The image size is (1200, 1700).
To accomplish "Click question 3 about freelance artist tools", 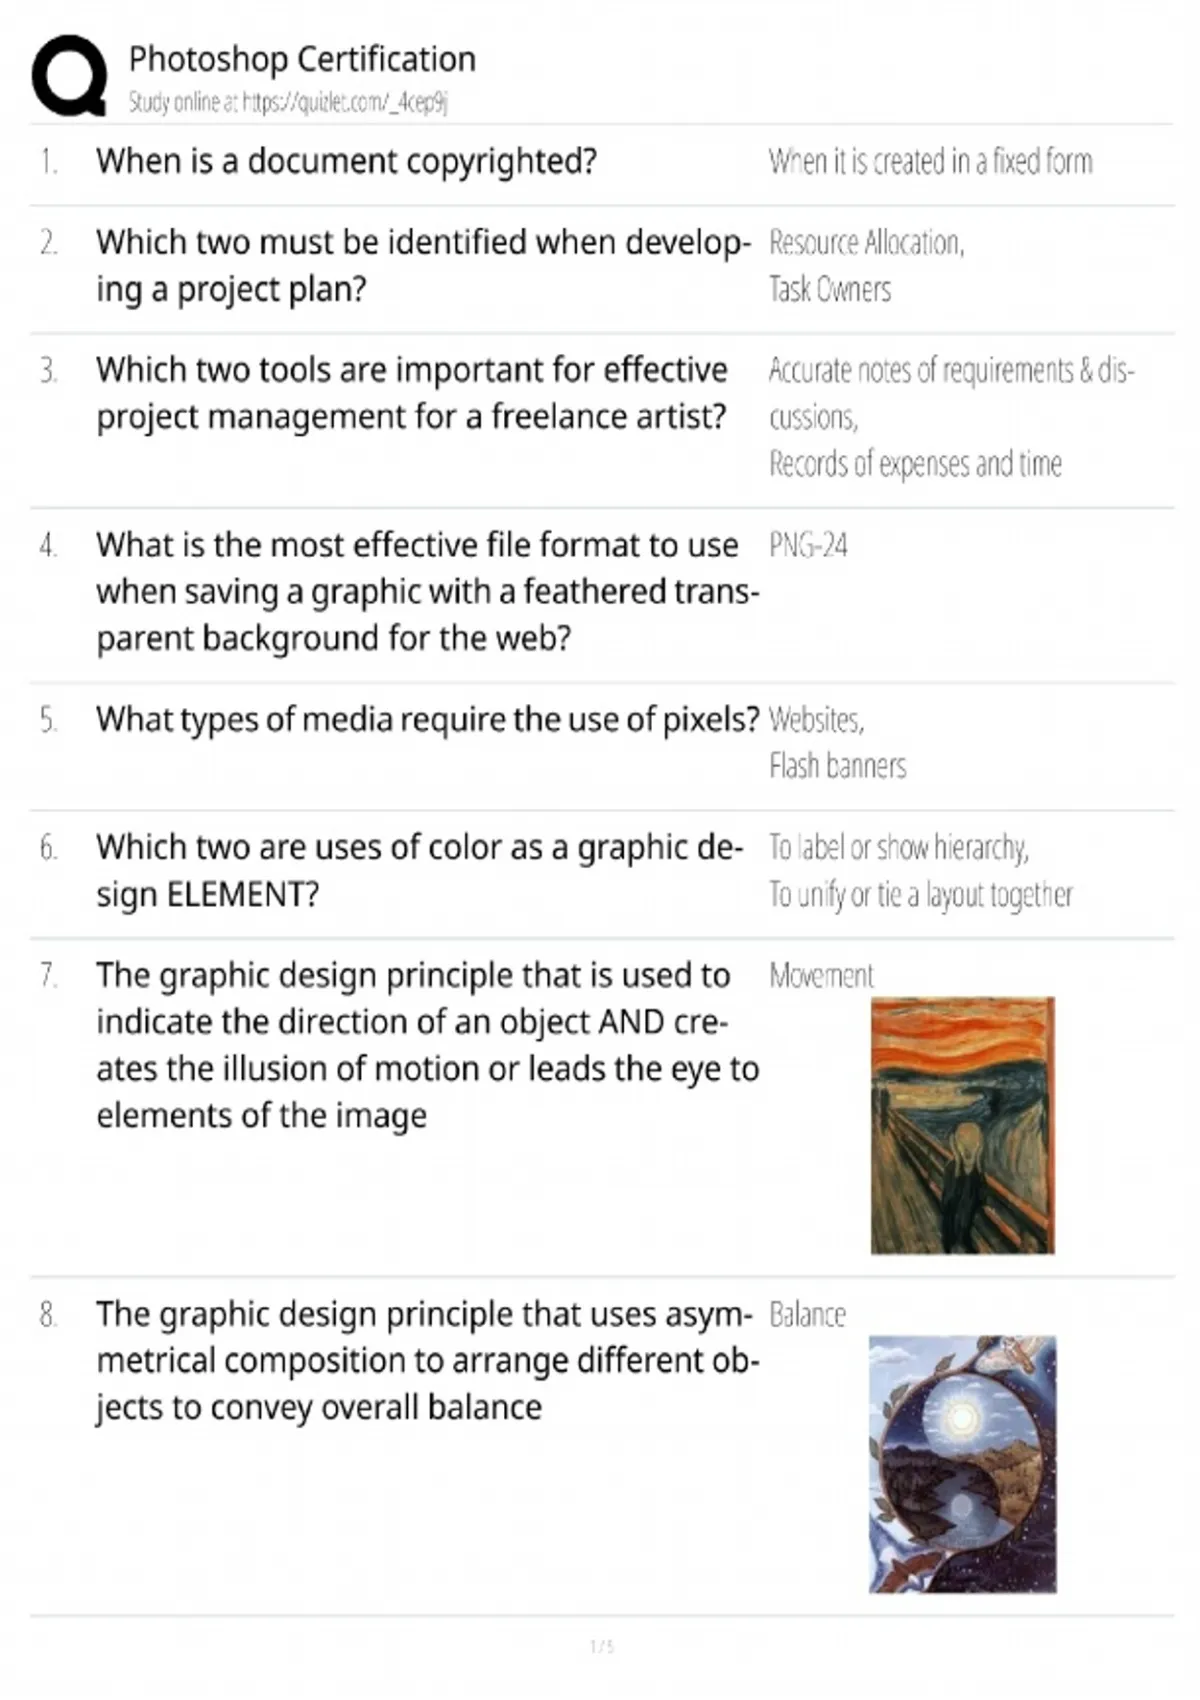I will coord(411,393).
